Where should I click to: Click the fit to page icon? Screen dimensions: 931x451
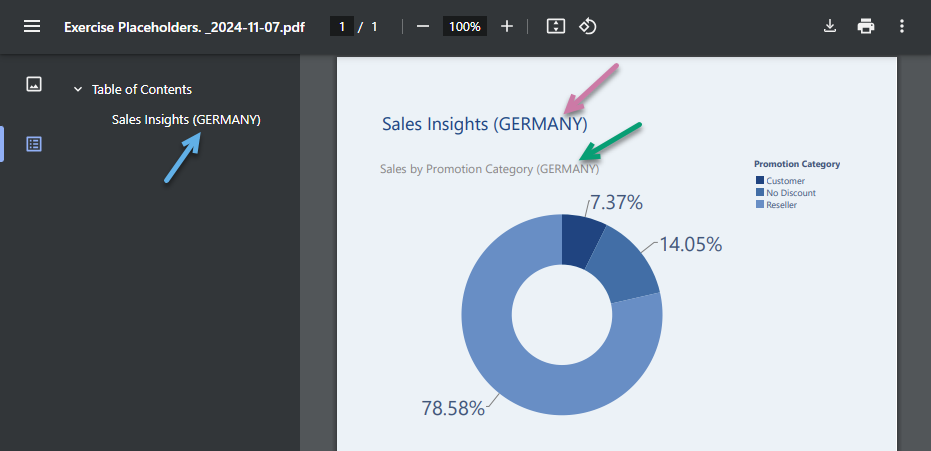point(556,27)
